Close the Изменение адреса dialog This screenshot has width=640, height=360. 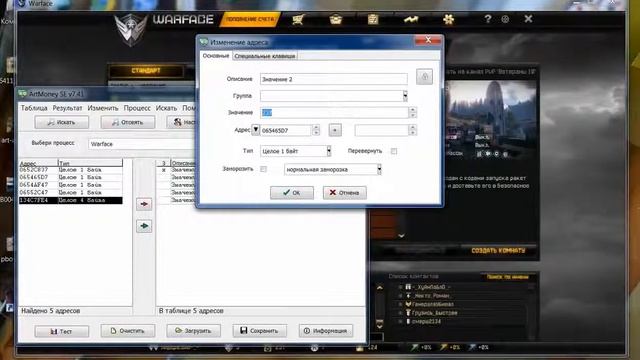coord(428,40)
